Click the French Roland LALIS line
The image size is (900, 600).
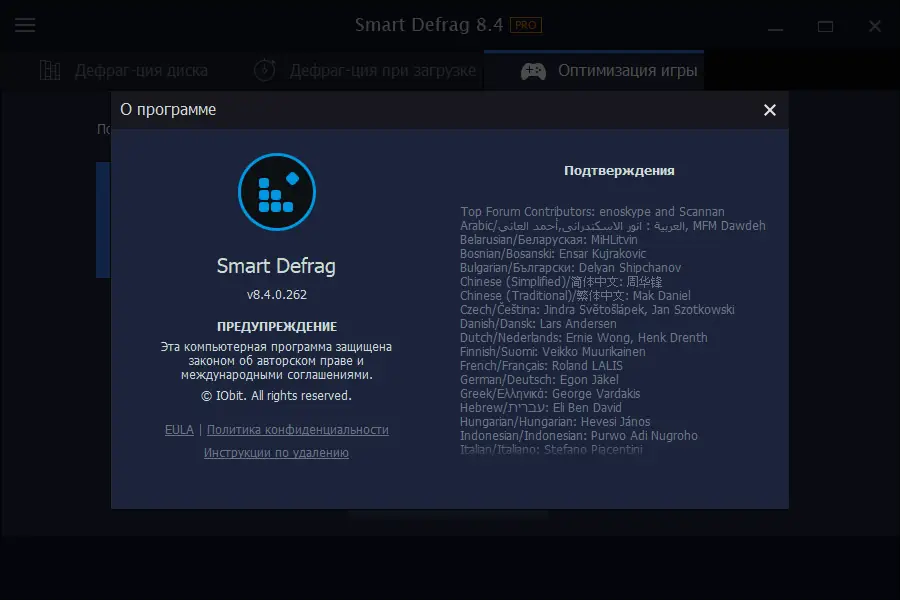tap(541, 366)
